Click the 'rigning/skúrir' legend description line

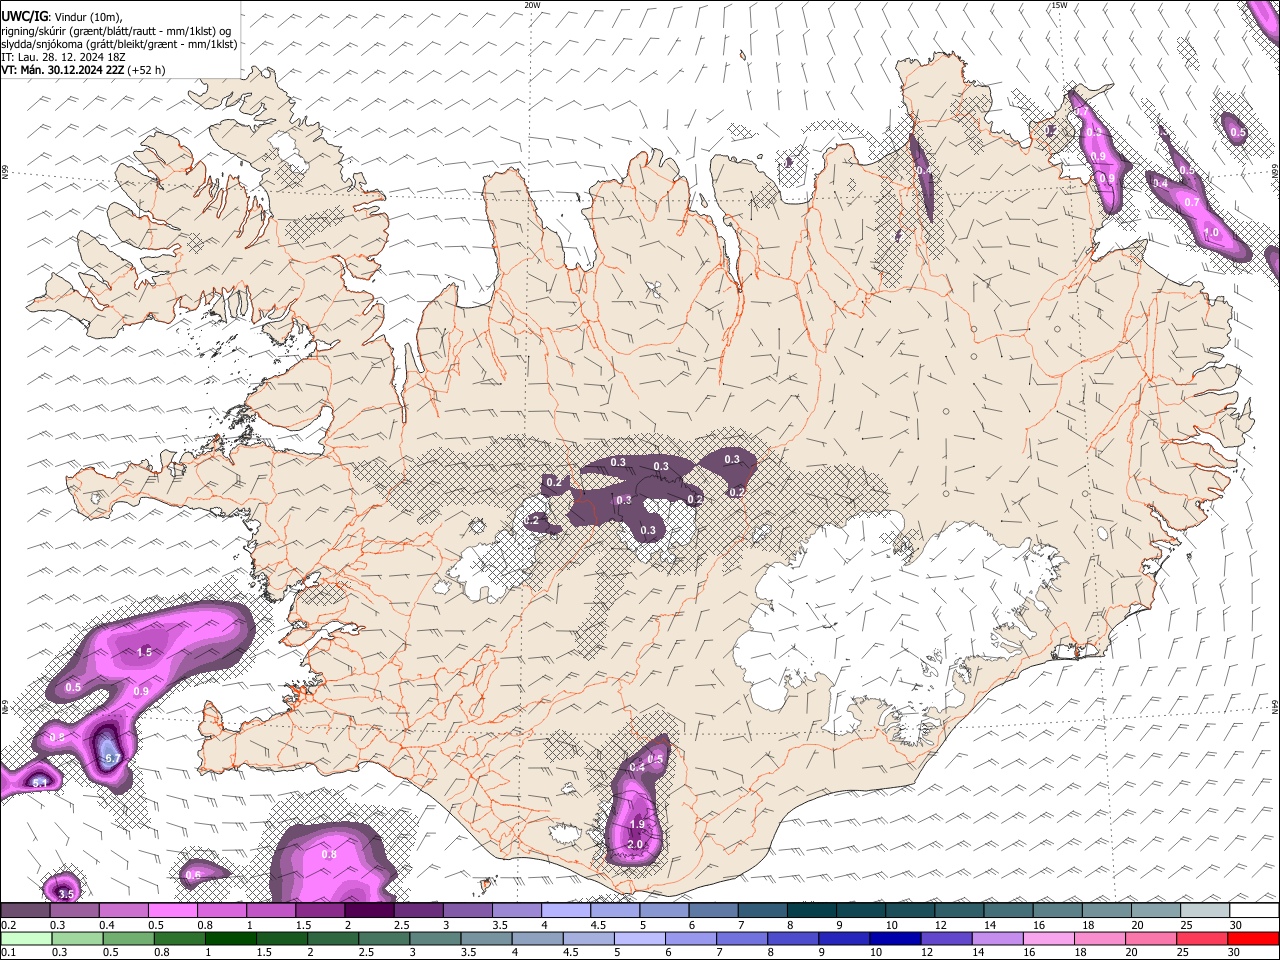click(x=116, y=31)
